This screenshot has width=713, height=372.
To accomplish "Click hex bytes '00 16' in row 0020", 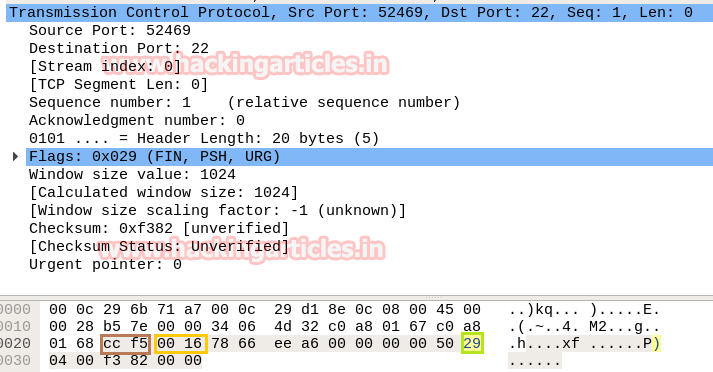I will [x=181, y=343].
